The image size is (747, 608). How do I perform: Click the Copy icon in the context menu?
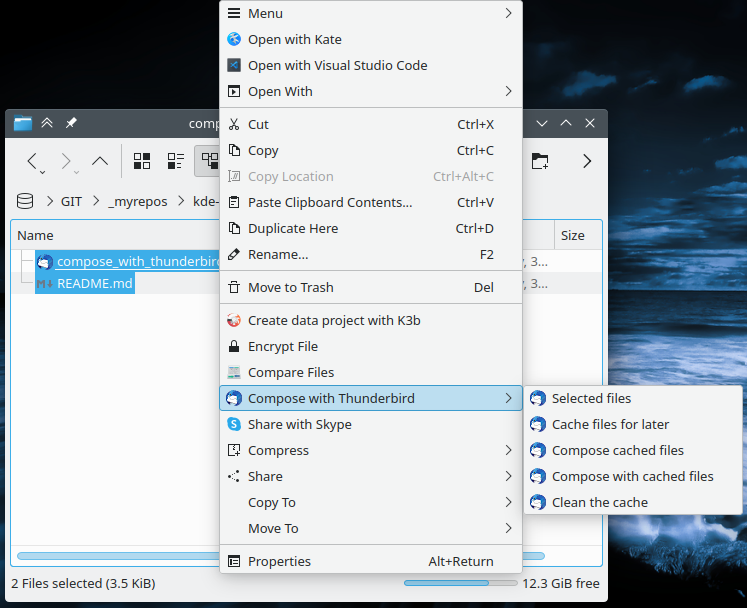(234, 150)
